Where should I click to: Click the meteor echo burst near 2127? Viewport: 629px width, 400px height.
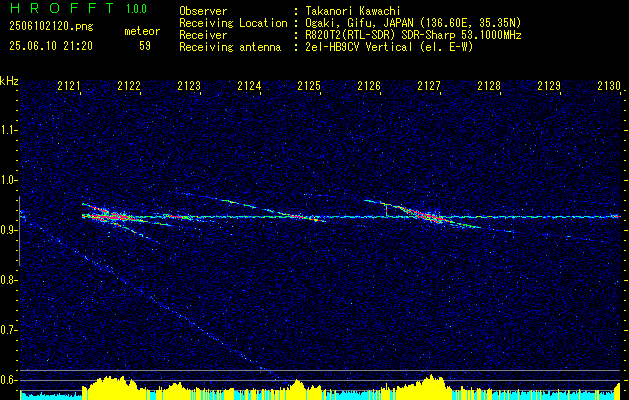click(431, 216)
